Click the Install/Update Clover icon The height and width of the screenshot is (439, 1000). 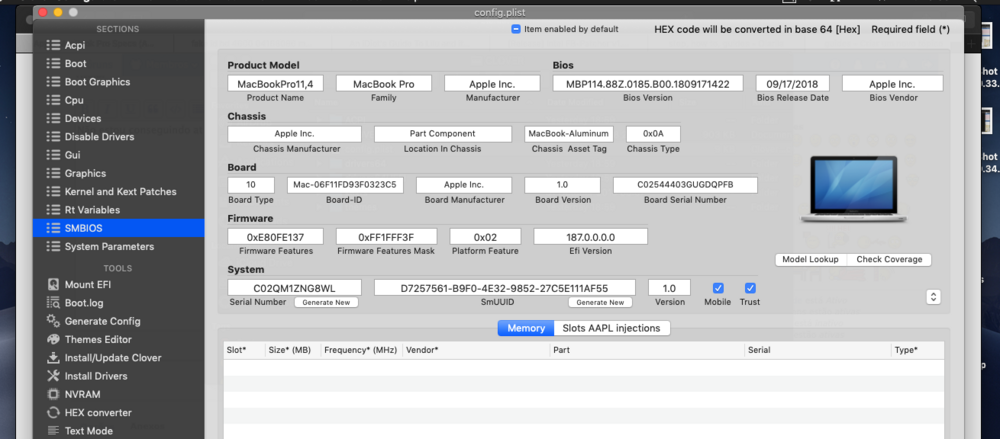click(51, 357)
